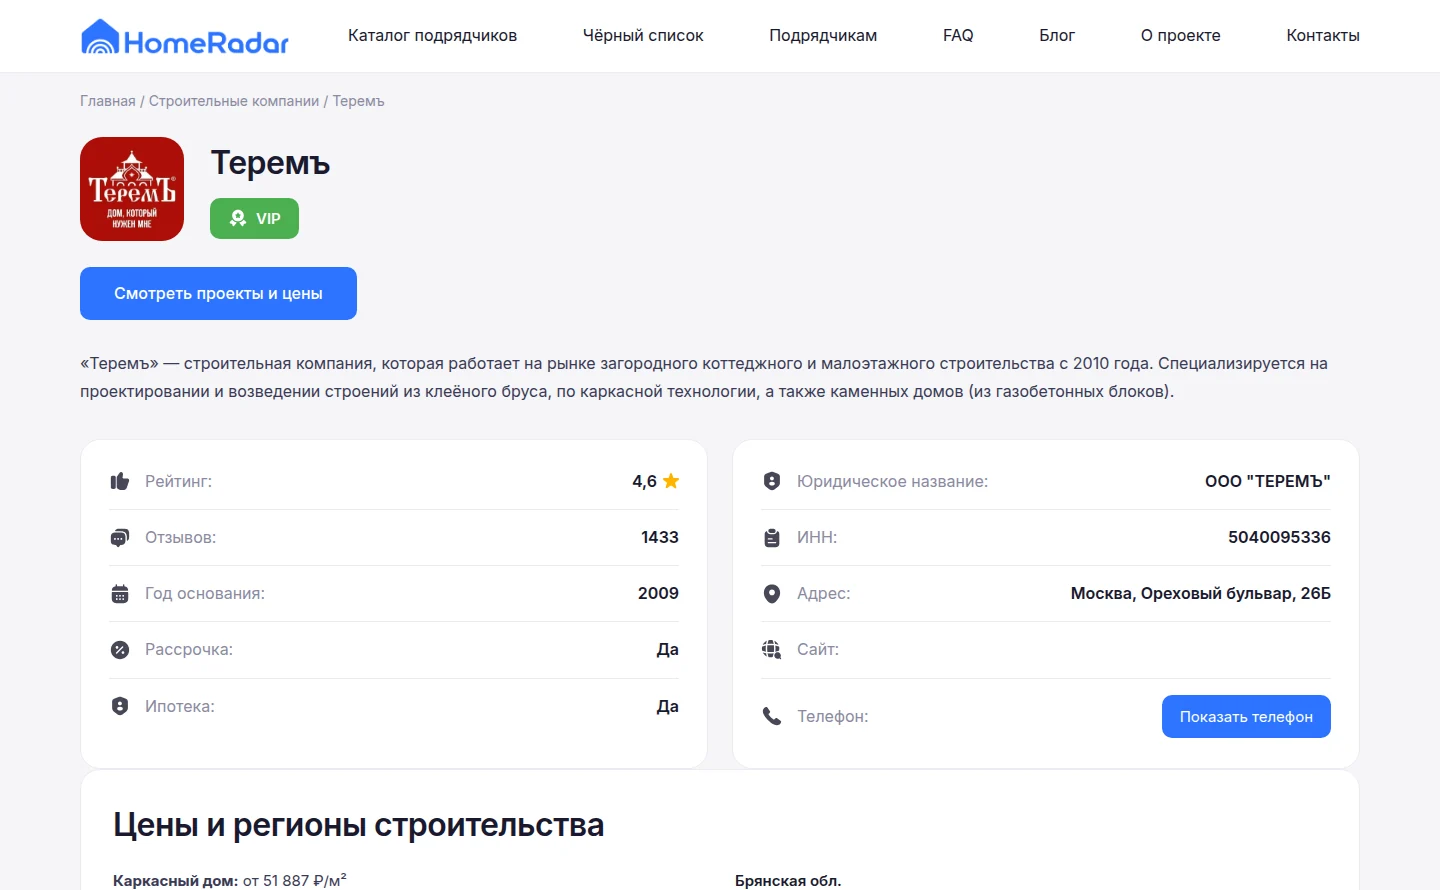Viewport: 1440px width, 890px height.
Task: Click the globe icon beside Сайт
Action: (x=772, y=650)
